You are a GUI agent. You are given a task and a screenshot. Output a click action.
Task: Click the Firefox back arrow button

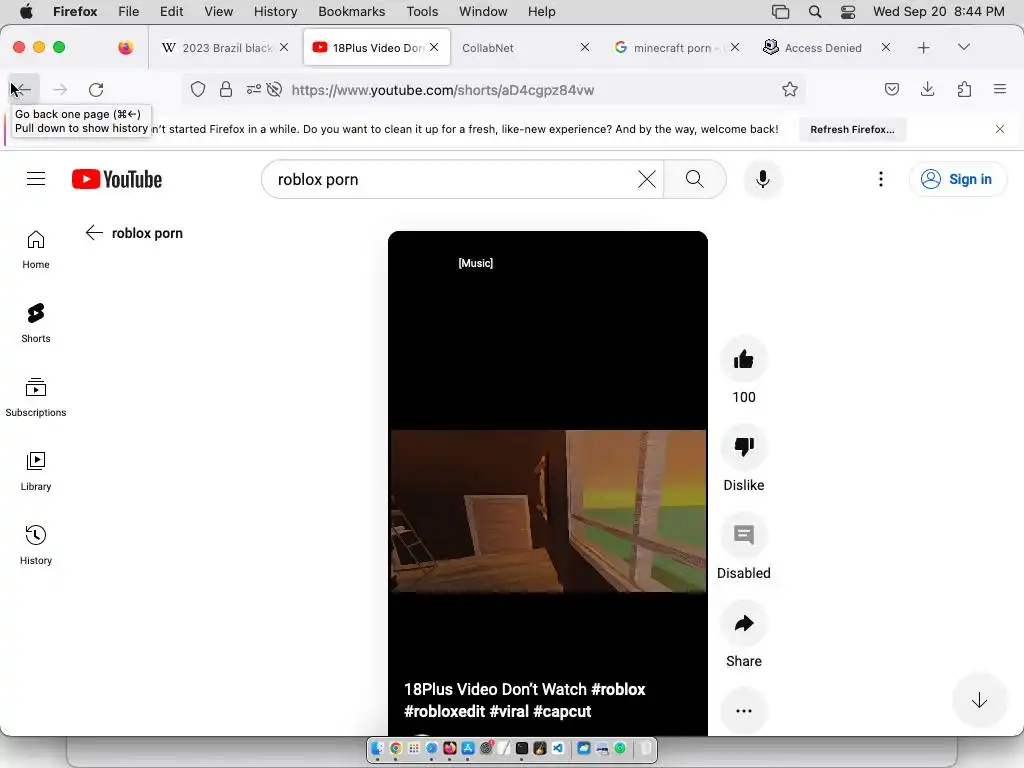coord(23,89)
